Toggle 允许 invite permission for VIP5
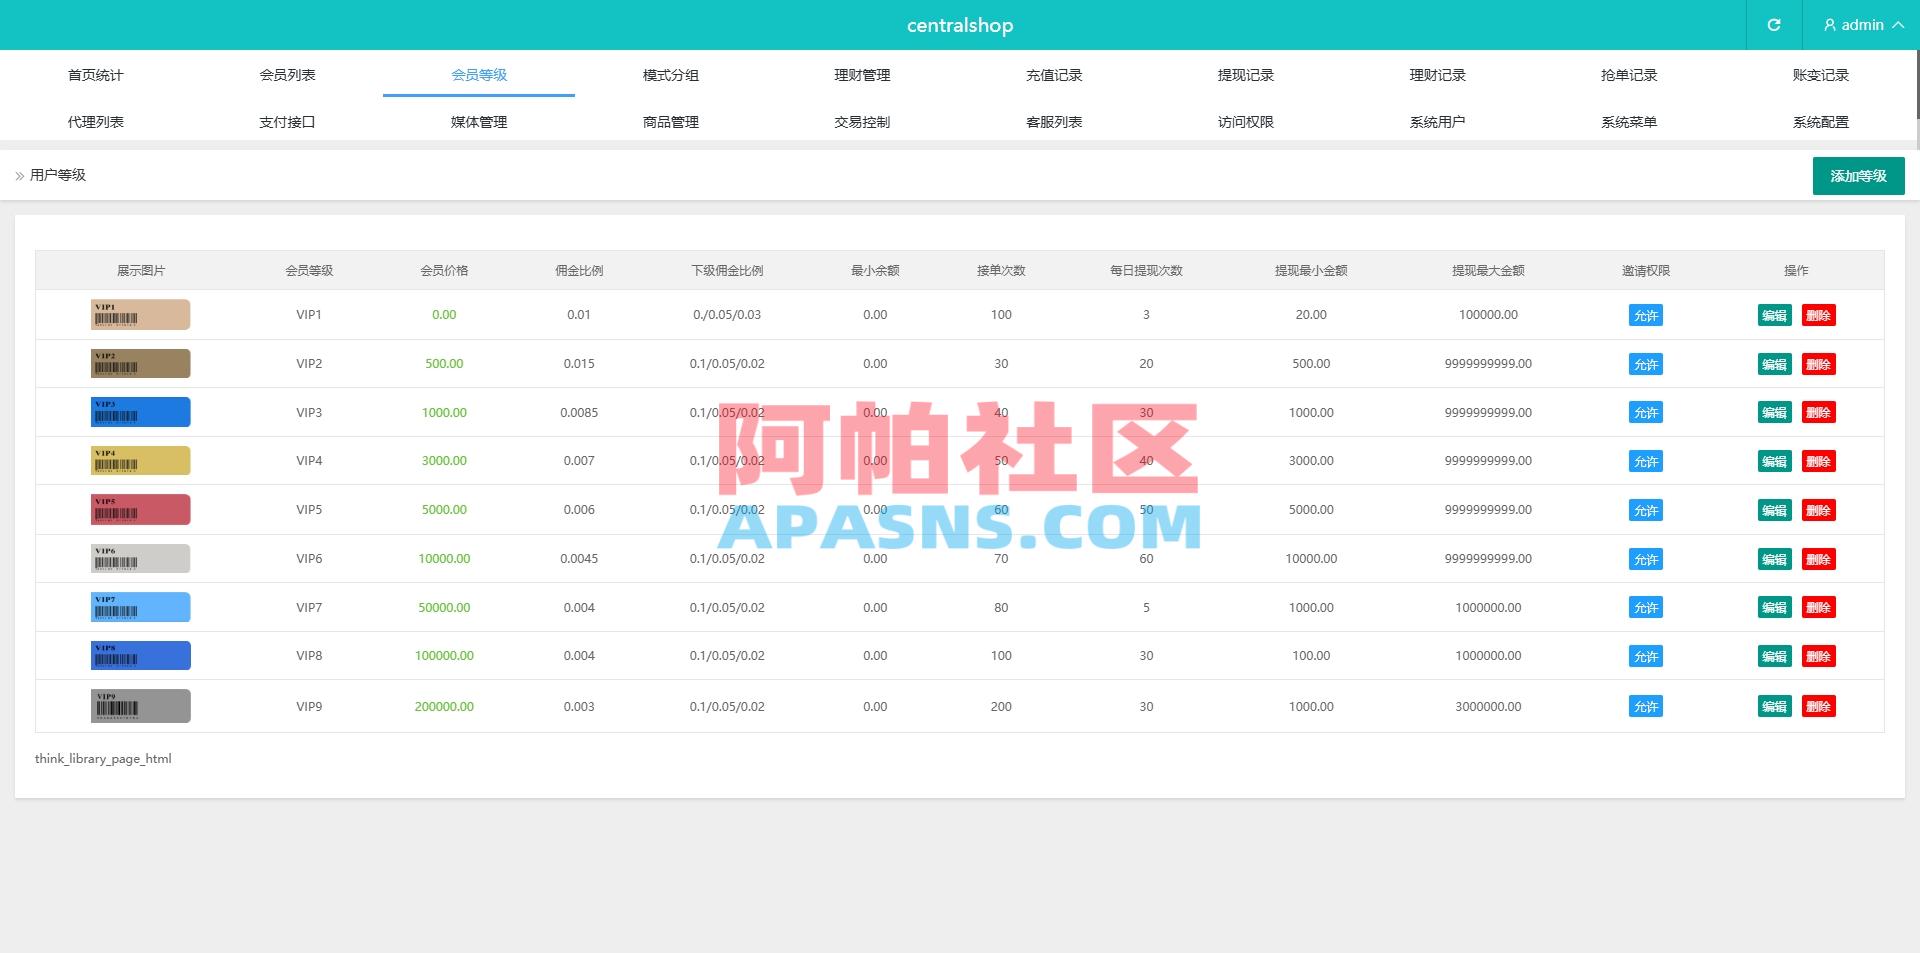 (1645, 510)
